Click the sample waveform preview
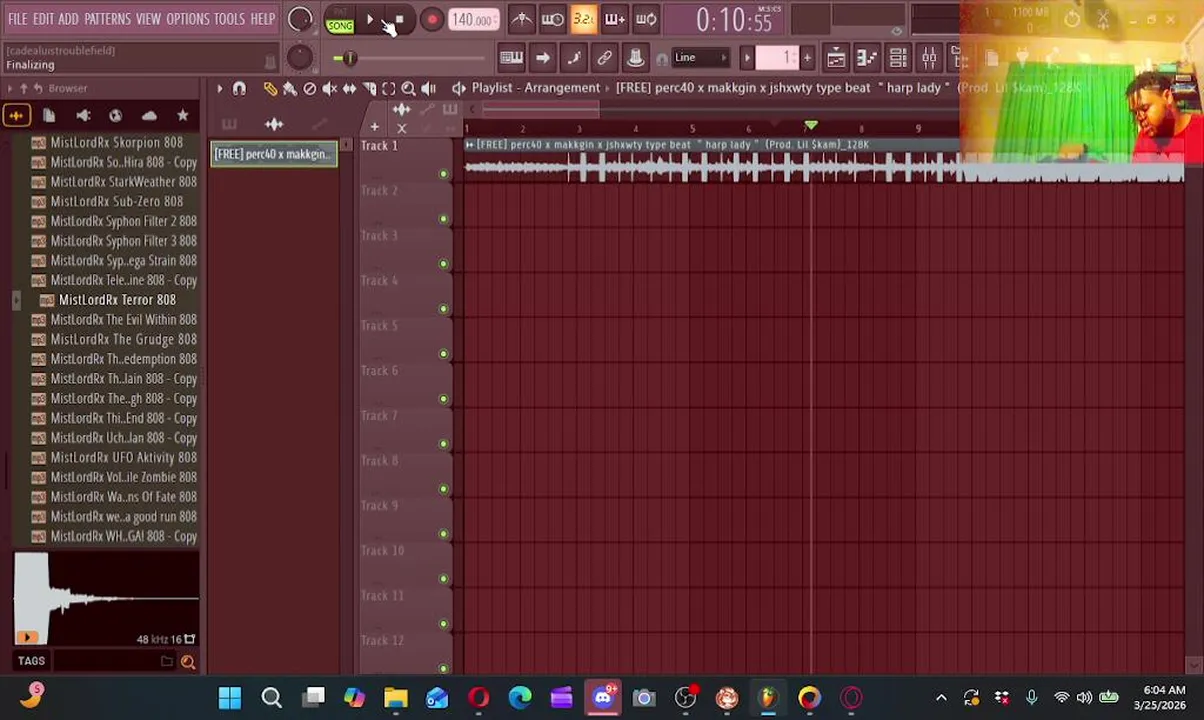The height and width of the screenshot is (720, 1204). (x=106, y=598)
